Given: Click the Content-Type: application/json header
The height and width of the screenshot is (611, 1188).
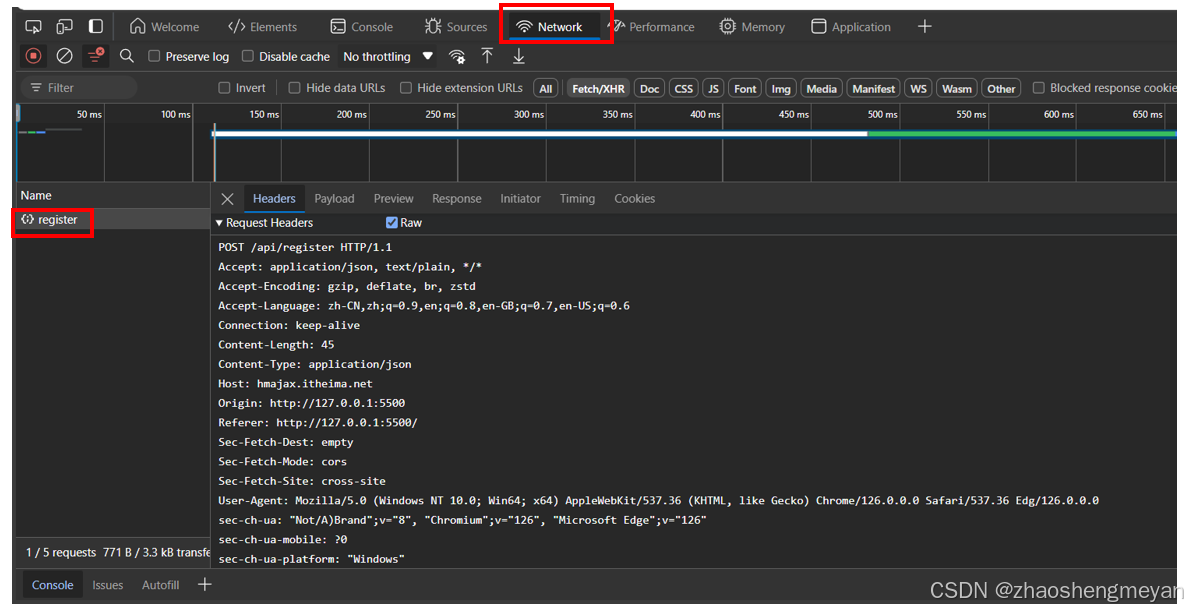Looking at the screenshot, I should (314, 364).
